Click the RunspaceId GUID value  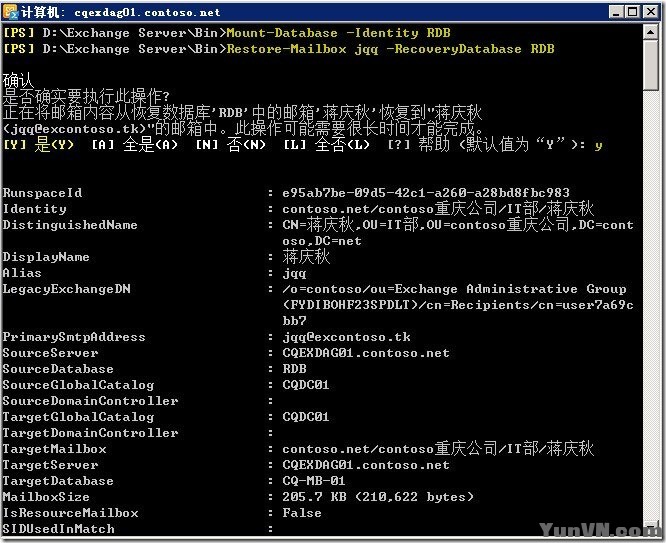[x=426, y=192]
